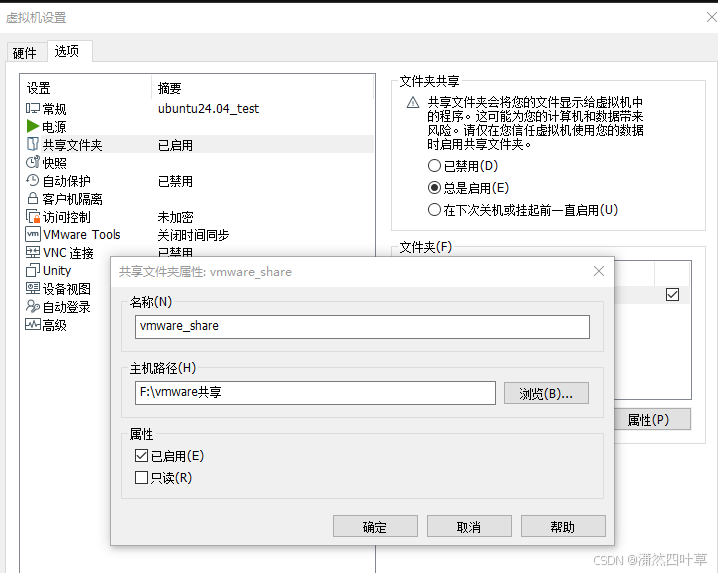Click the 浏览(B)... browse button
The image size is (718, 573).
coord(546,393)
